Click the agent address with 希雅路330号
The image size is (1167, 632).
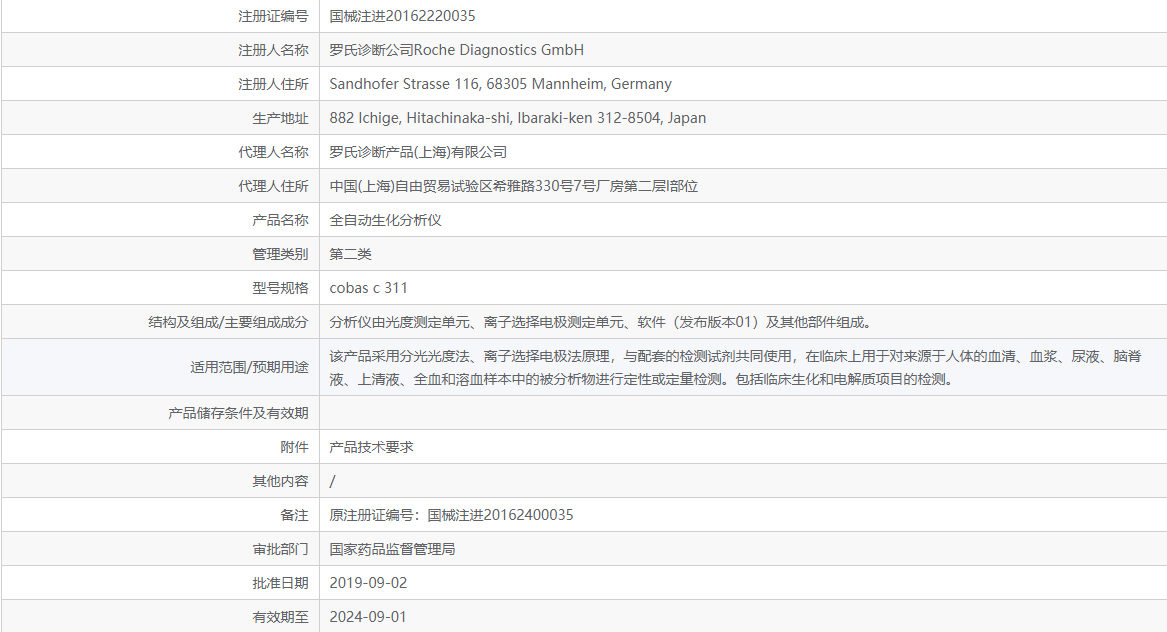click(514, 186)
